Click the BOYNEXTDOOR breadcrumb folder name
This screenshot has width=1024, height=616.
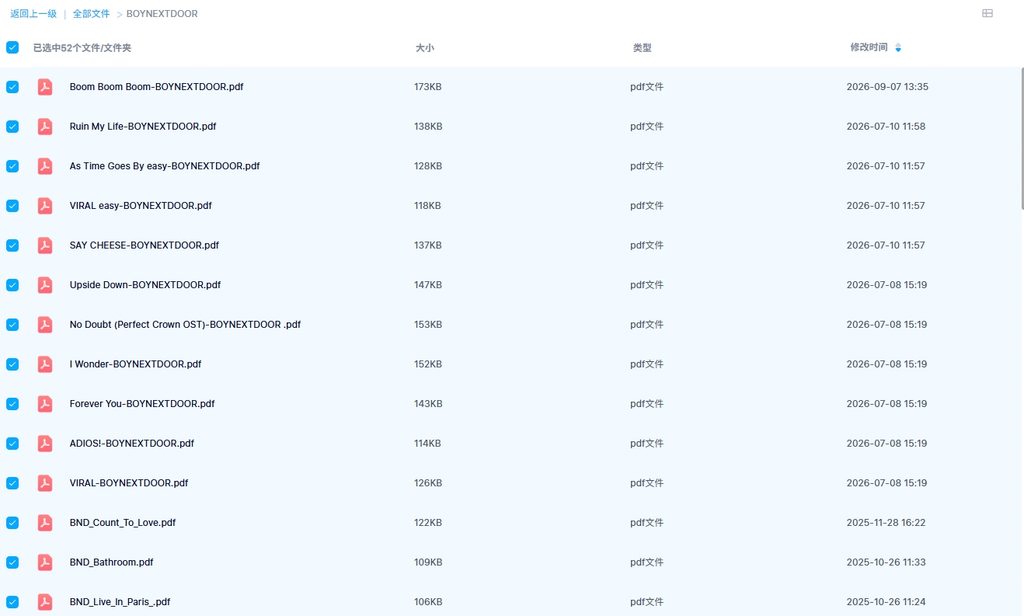162,14
